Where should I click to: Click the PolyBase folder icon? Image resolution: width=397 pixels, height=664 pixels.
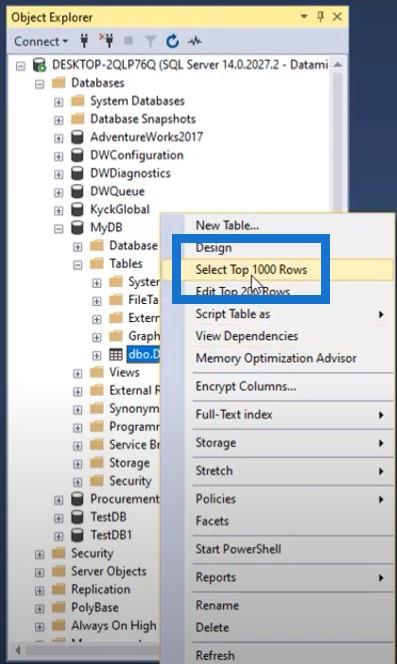pyautogui.click(x=58, y=608)
